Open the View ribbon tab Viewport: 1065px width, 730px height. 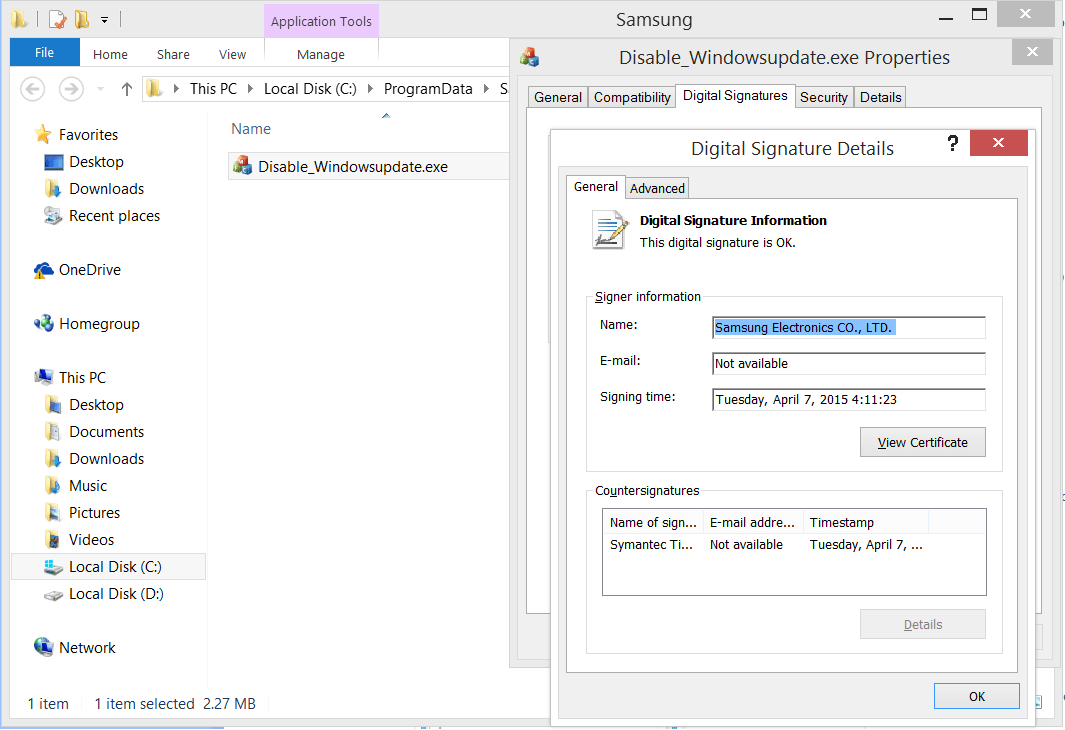232,54
